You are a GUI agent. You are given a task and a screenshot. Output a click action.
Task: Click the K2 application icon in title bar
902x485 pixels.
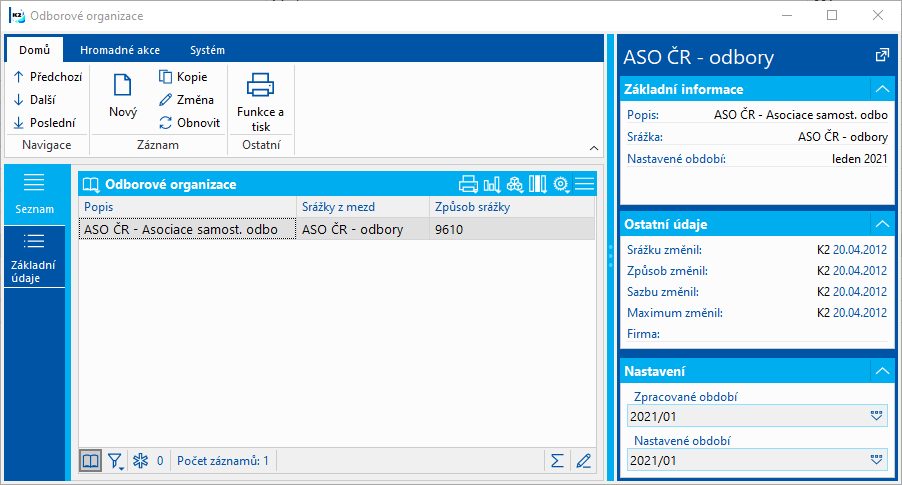(16, 16)
